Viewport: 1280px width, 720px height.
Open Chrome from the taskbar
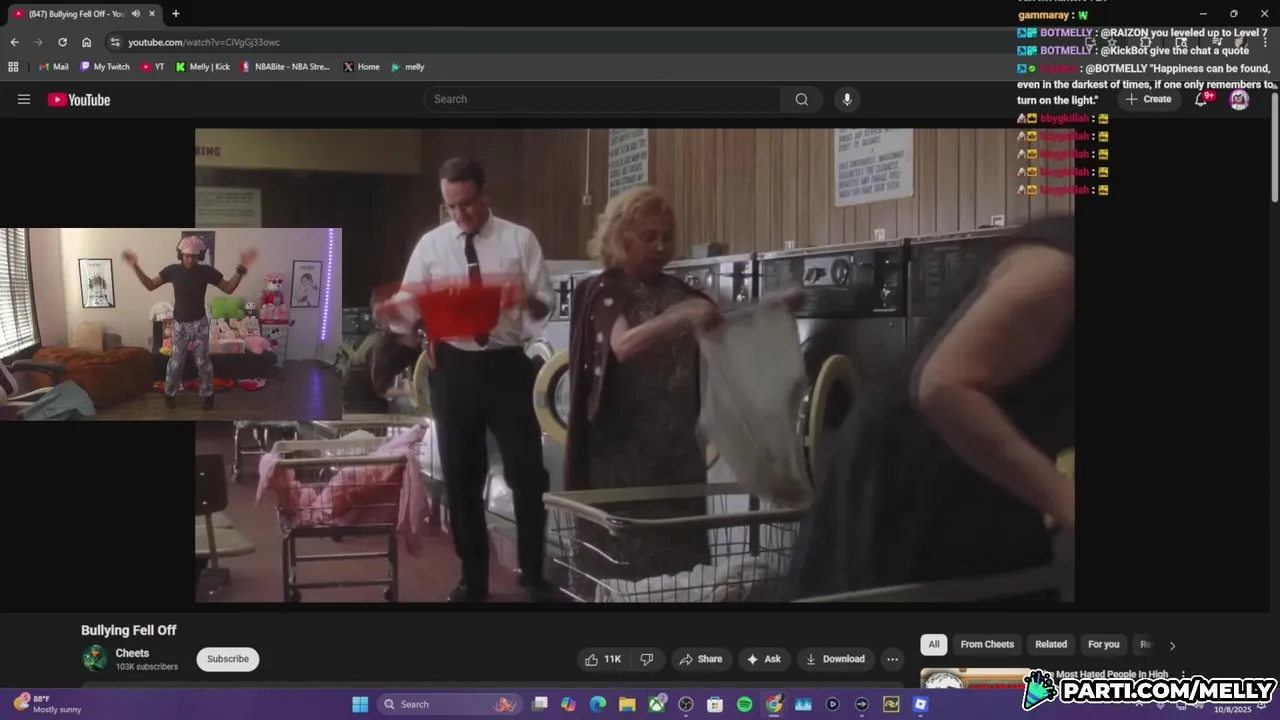[x=774, y=704]
